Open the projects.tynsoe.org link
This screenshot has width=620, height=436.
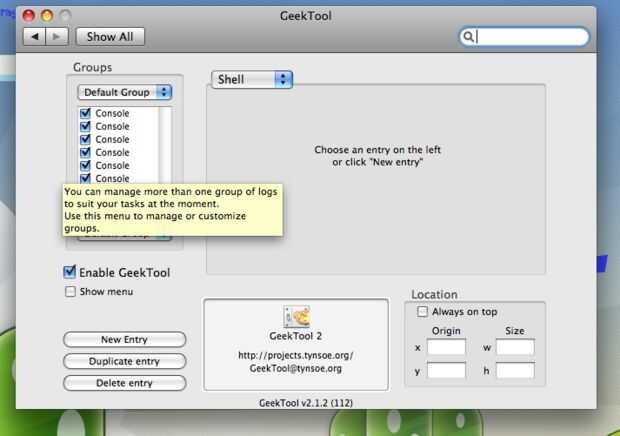[x=295, y=355]
